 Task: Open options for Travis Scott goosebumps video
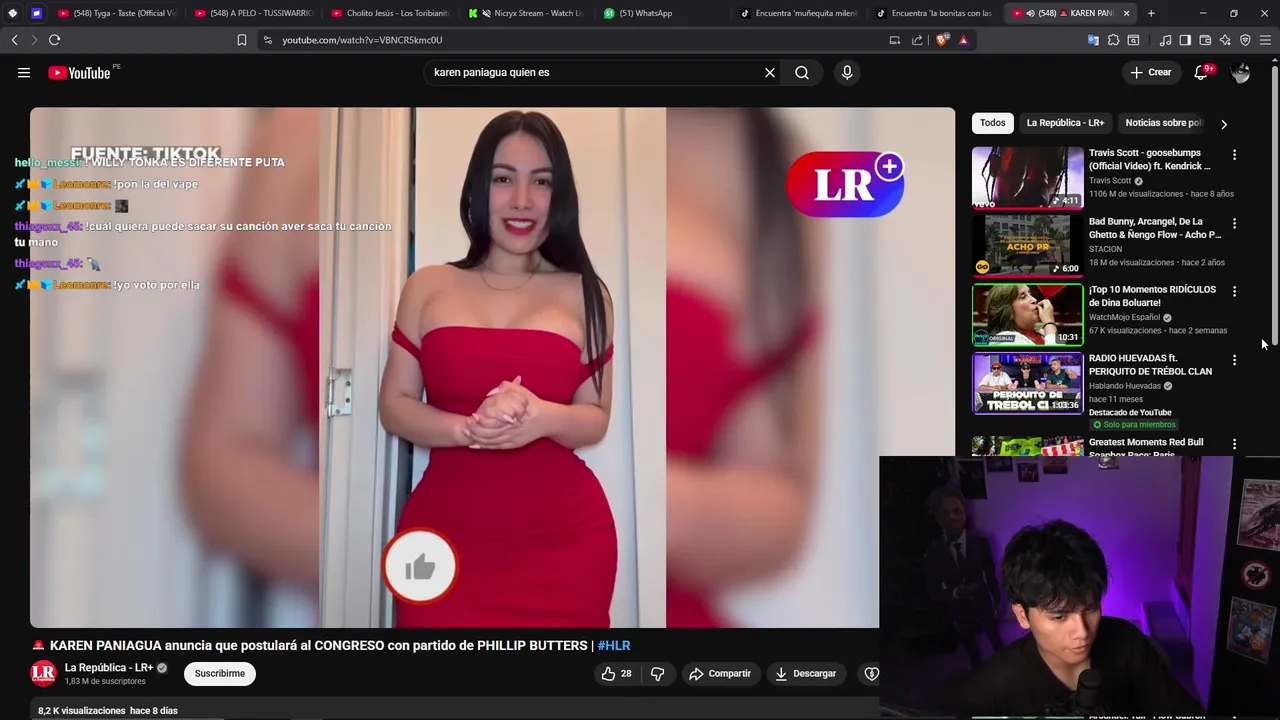tap(1234, 155)
